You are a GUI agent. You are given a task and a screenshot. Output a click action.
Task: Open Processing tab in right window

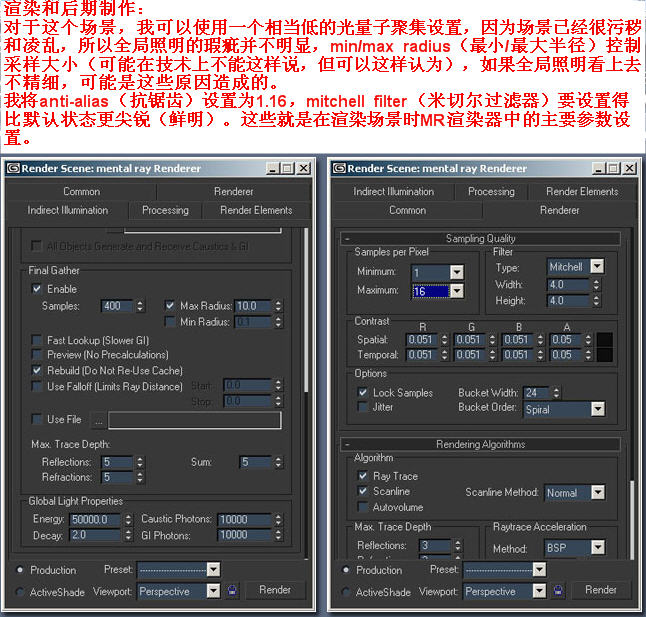[x=491, y=192]
